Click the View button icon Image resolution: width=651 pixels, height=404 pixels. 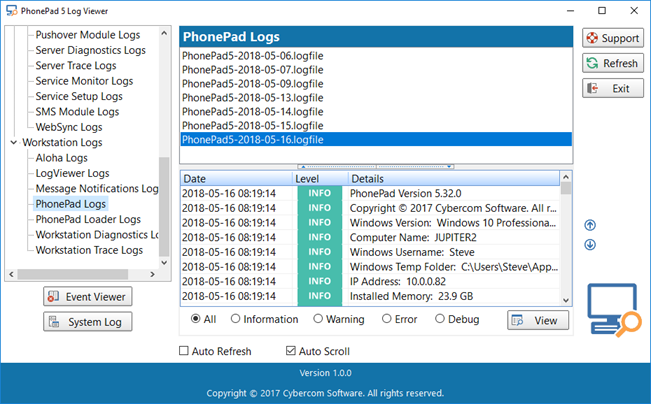click(518, 321)
